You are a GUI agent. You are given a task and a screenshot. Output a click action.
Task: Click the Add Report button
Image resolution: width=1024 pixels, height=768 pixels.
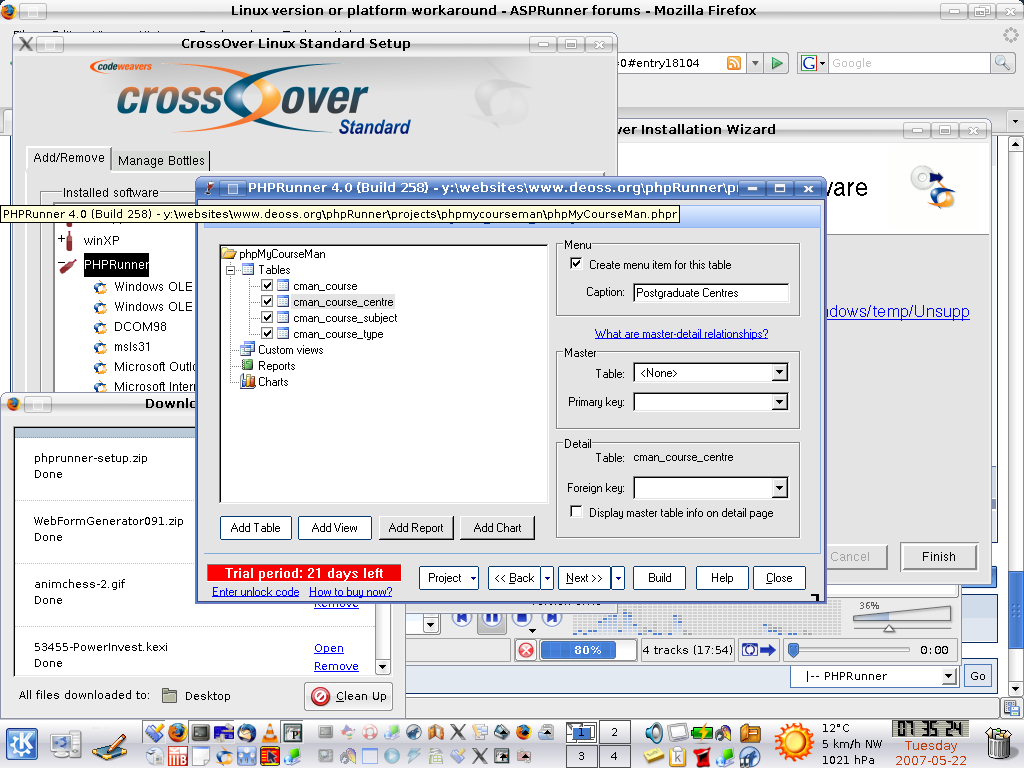tap(416, 528)
